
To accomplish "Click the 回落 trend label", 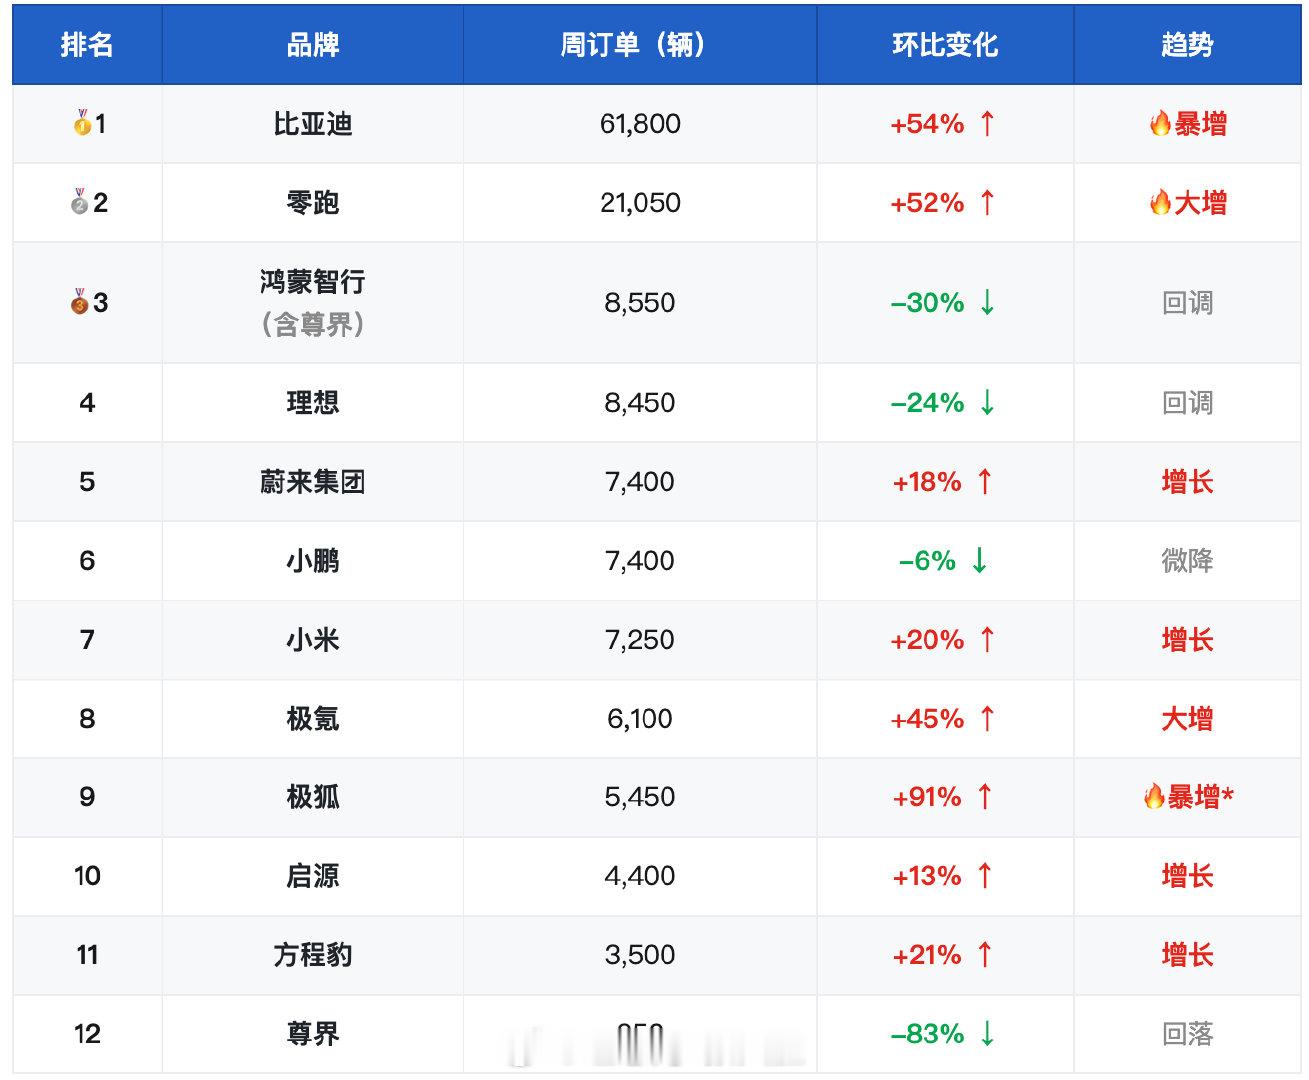I will (x=1188, y=1033).
